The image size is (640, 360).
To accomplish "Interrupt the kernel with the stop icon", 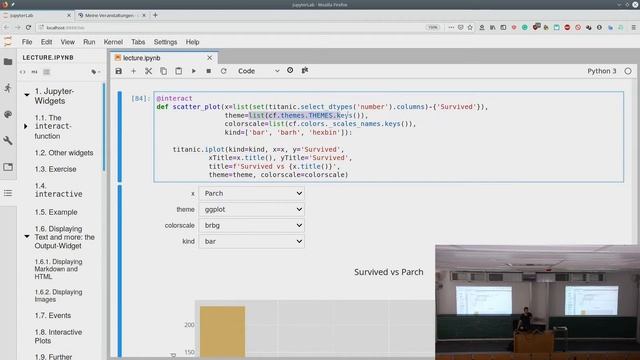I will [209, 71].
